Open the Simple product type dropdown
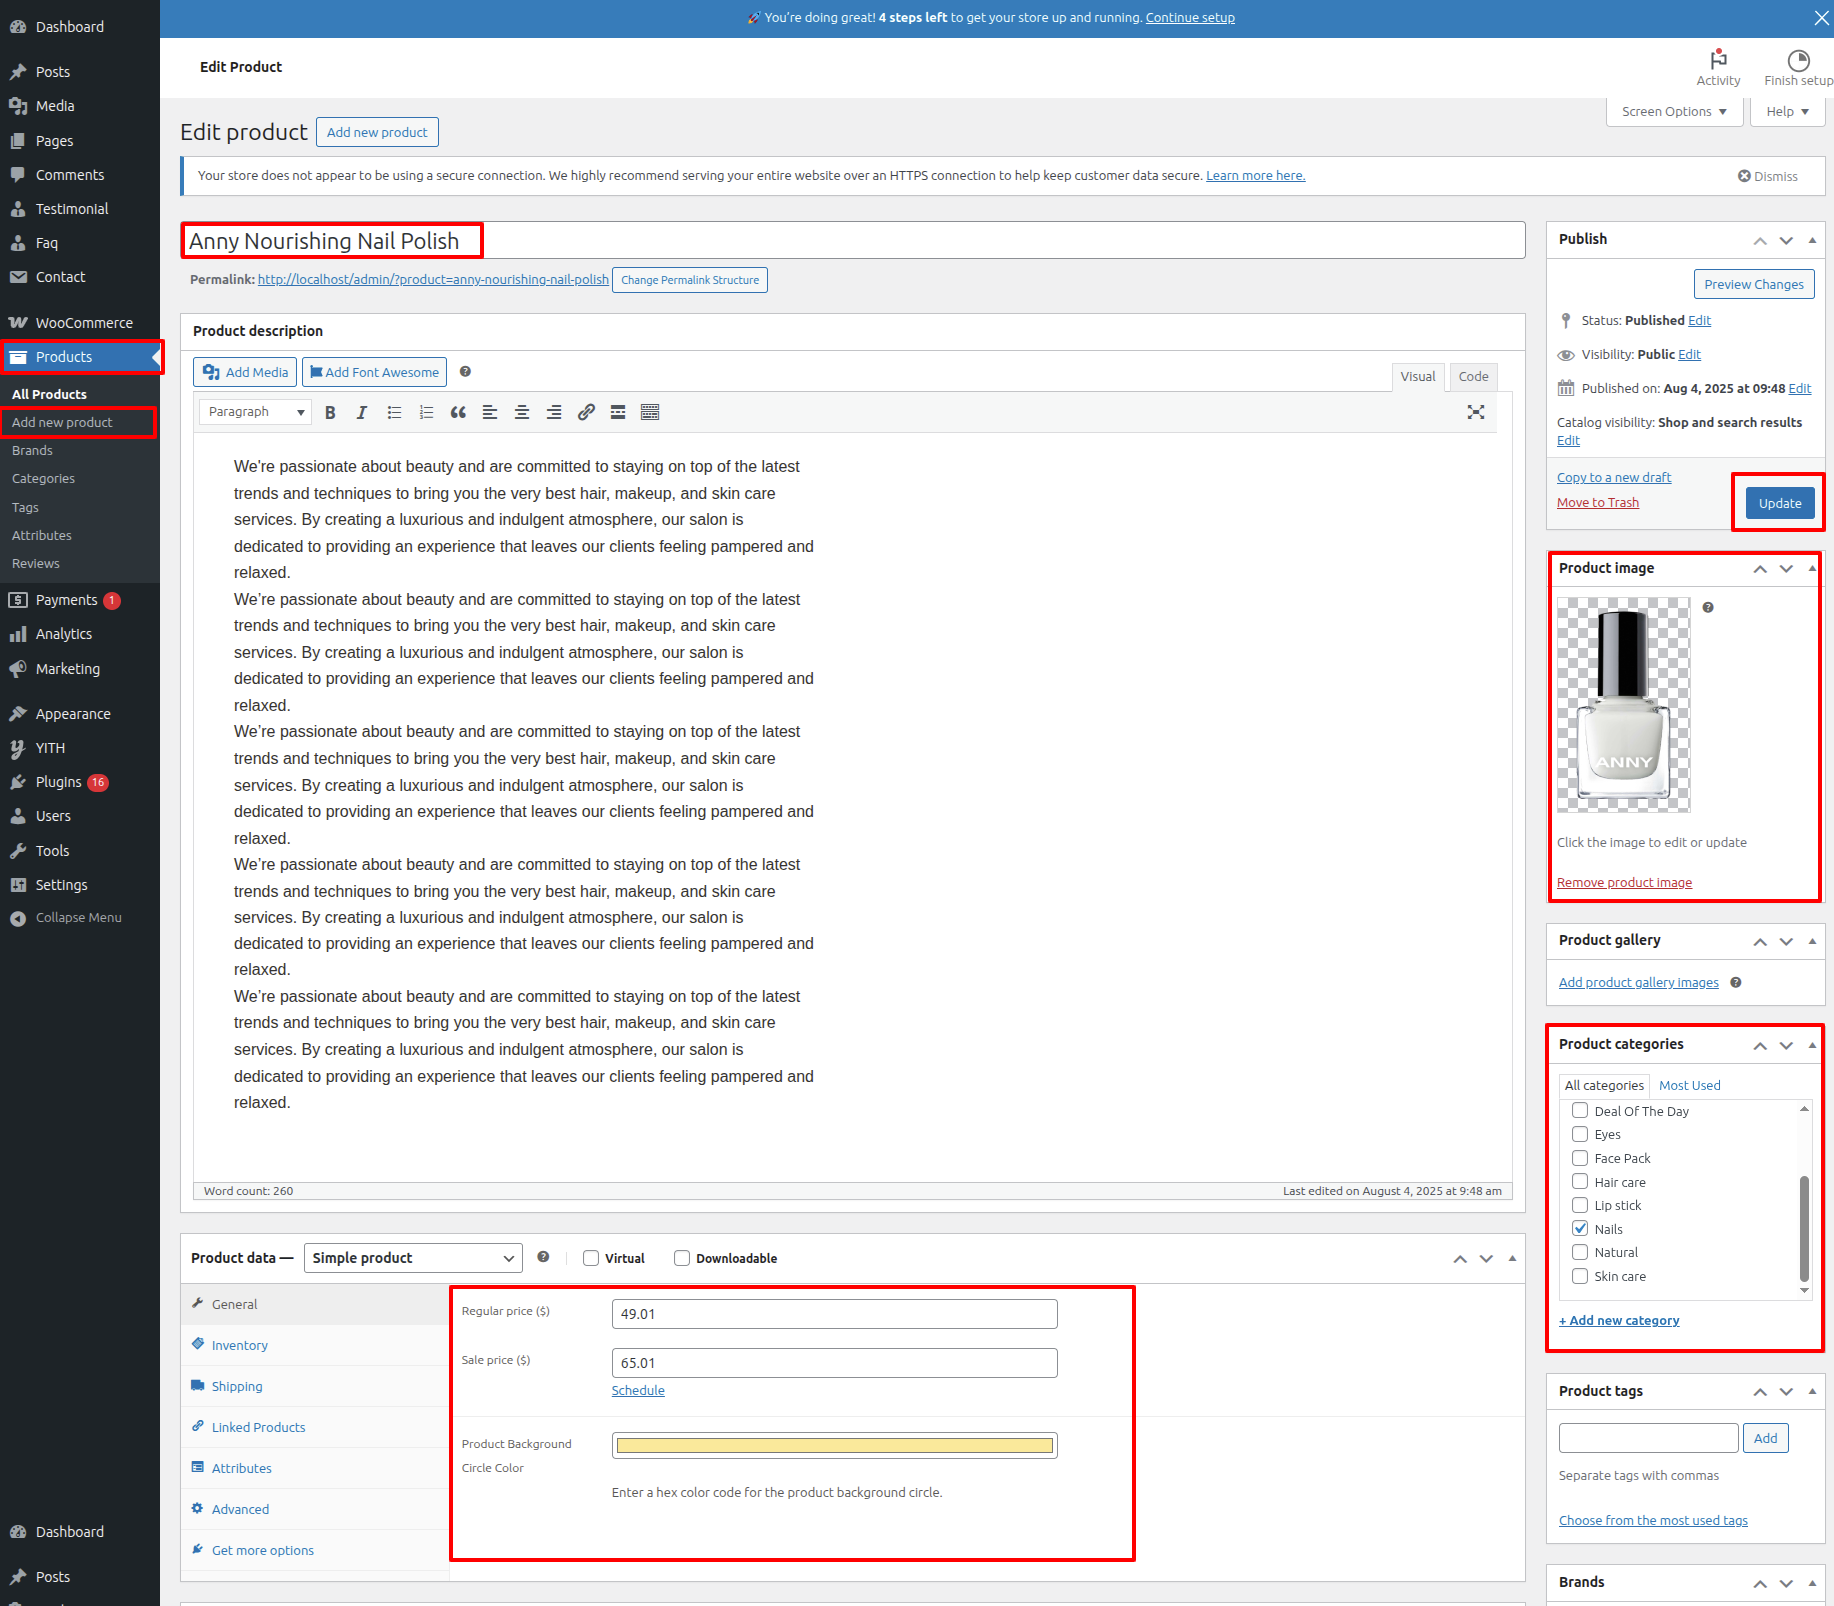 [413, 1258]
